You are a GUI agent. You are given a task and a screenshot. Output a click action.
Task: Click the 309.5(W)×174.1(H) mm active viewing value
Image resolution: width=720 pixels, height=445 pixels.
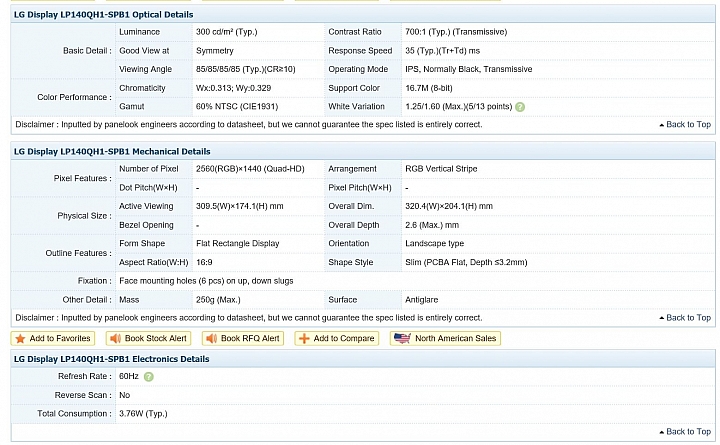239,207
